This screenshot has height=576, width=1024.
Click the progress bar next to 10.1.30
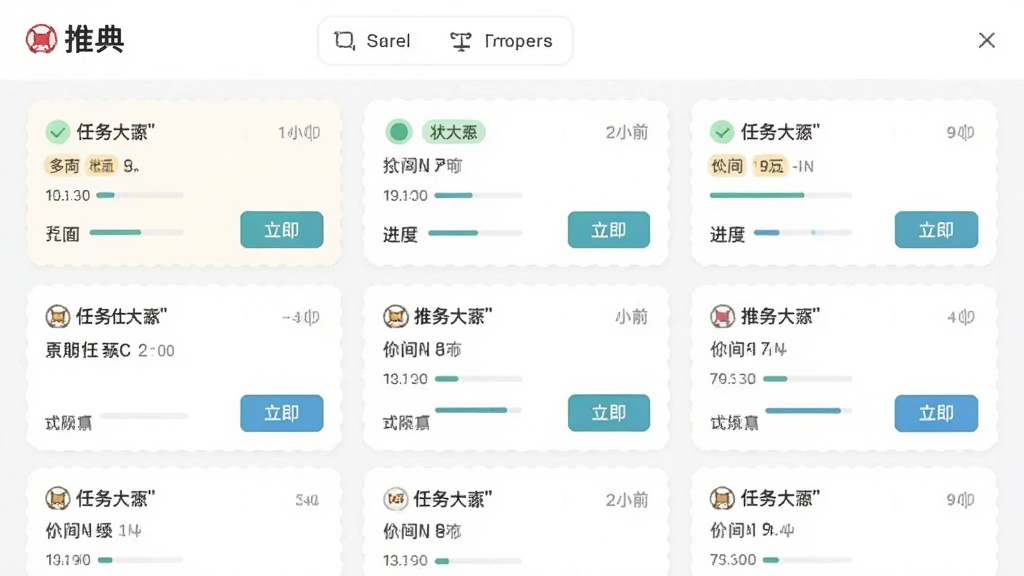[140, 195]
